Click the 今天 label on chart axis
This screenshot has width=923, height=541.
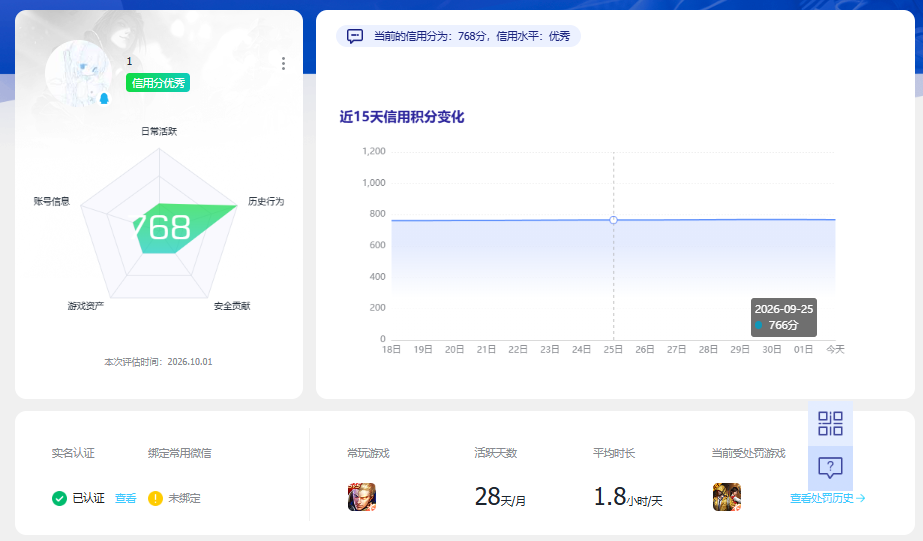point(835,350)
